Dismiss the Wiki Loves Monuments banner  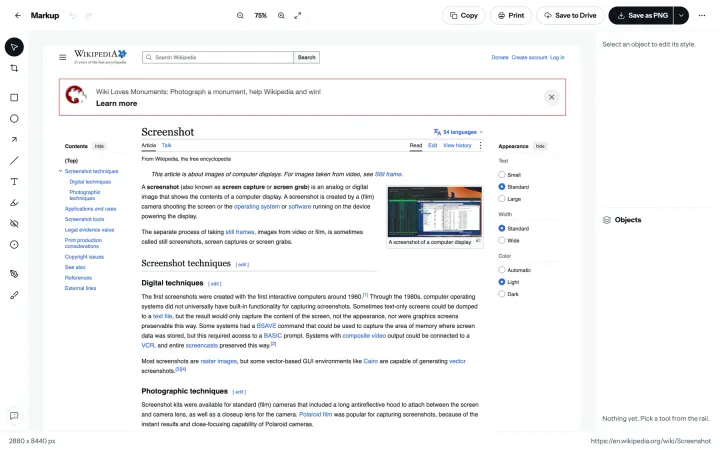pos(551,97)
